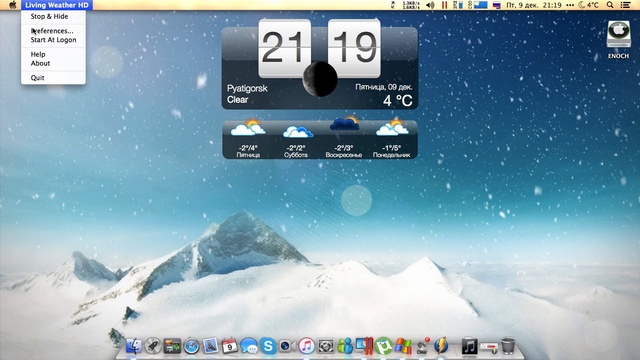Open Messages chat bubble in dock
The height and width of the screenshot is (360, 640).
point(249,346)
